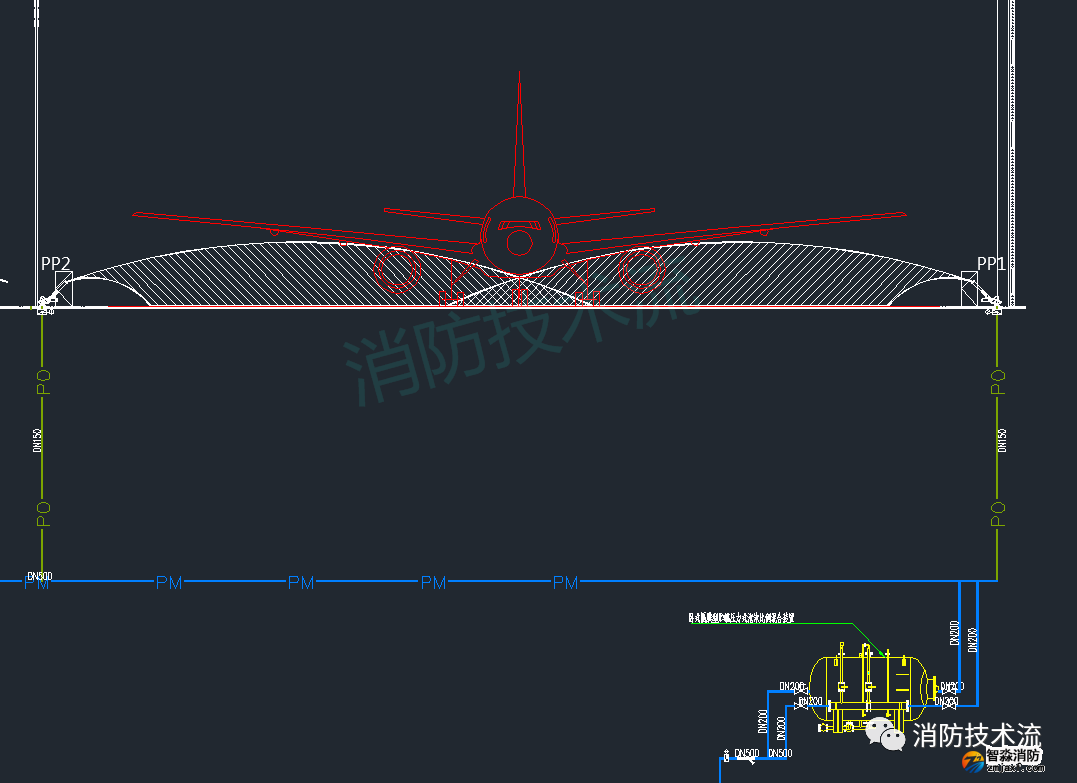Click the cross-hatched overlap area under fuselage
The image size is (1077, 783).
519,291
